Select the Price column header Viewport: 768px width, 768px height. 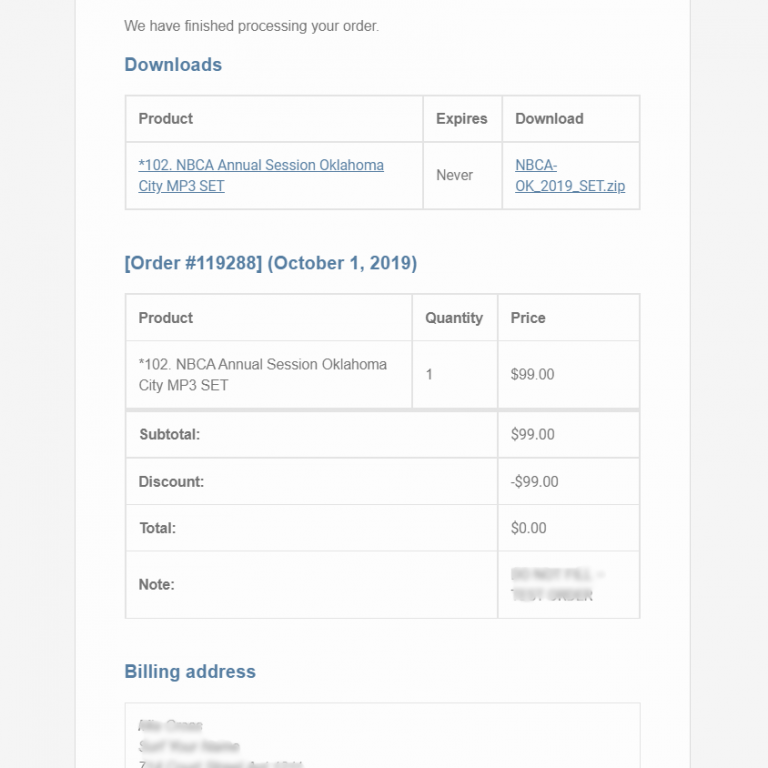point(528,318)
